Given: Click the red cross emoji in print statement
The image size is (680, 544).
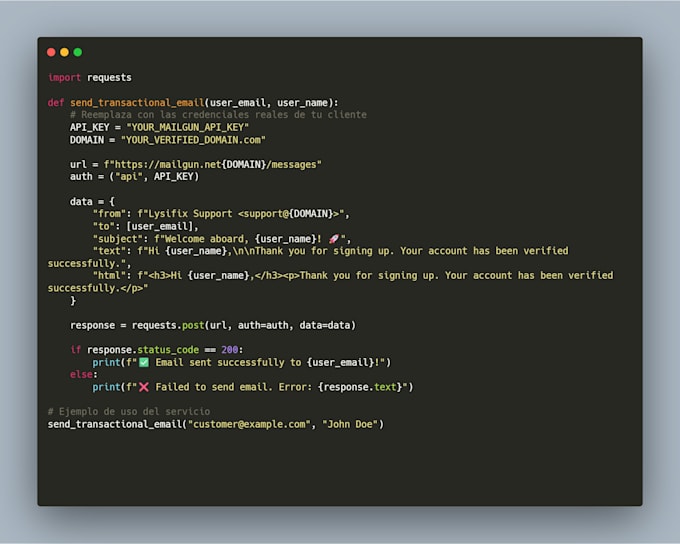Looking at the screenshot, I should coord(144,387).
